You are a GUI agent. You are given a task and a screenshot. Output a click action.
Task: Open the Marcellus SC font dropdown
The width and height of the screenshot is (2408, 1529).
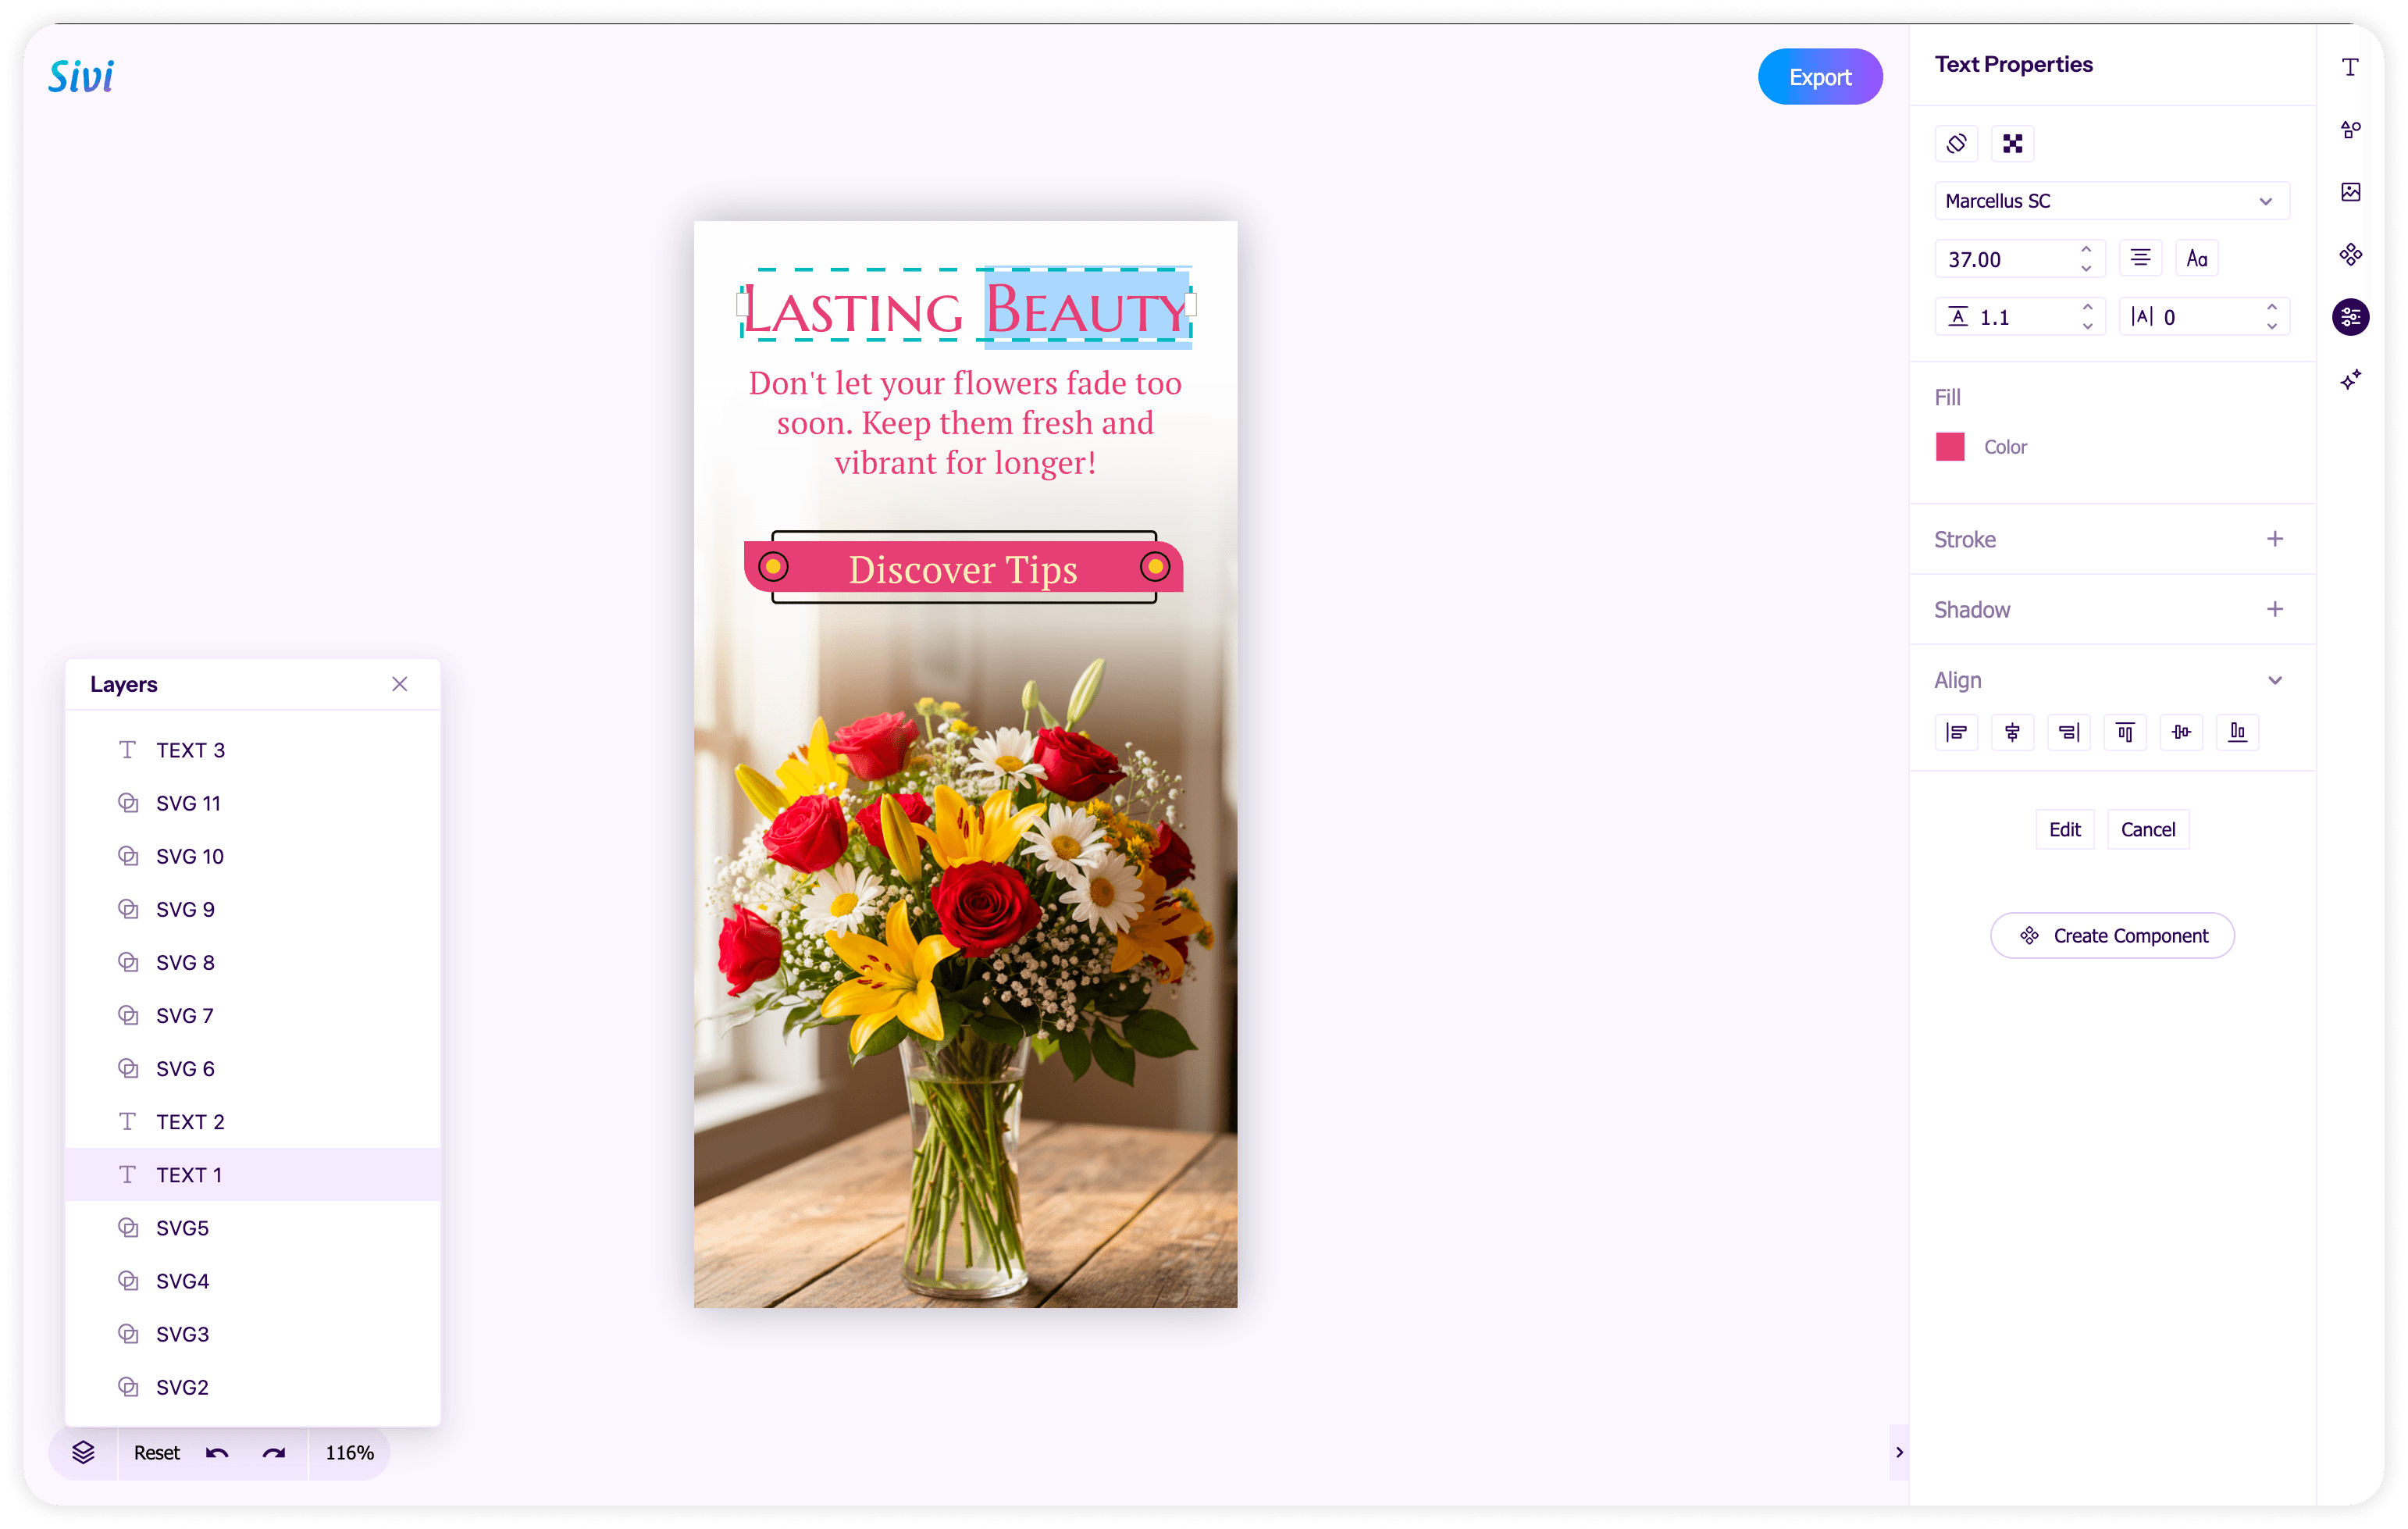click(x=2111, y=200)
